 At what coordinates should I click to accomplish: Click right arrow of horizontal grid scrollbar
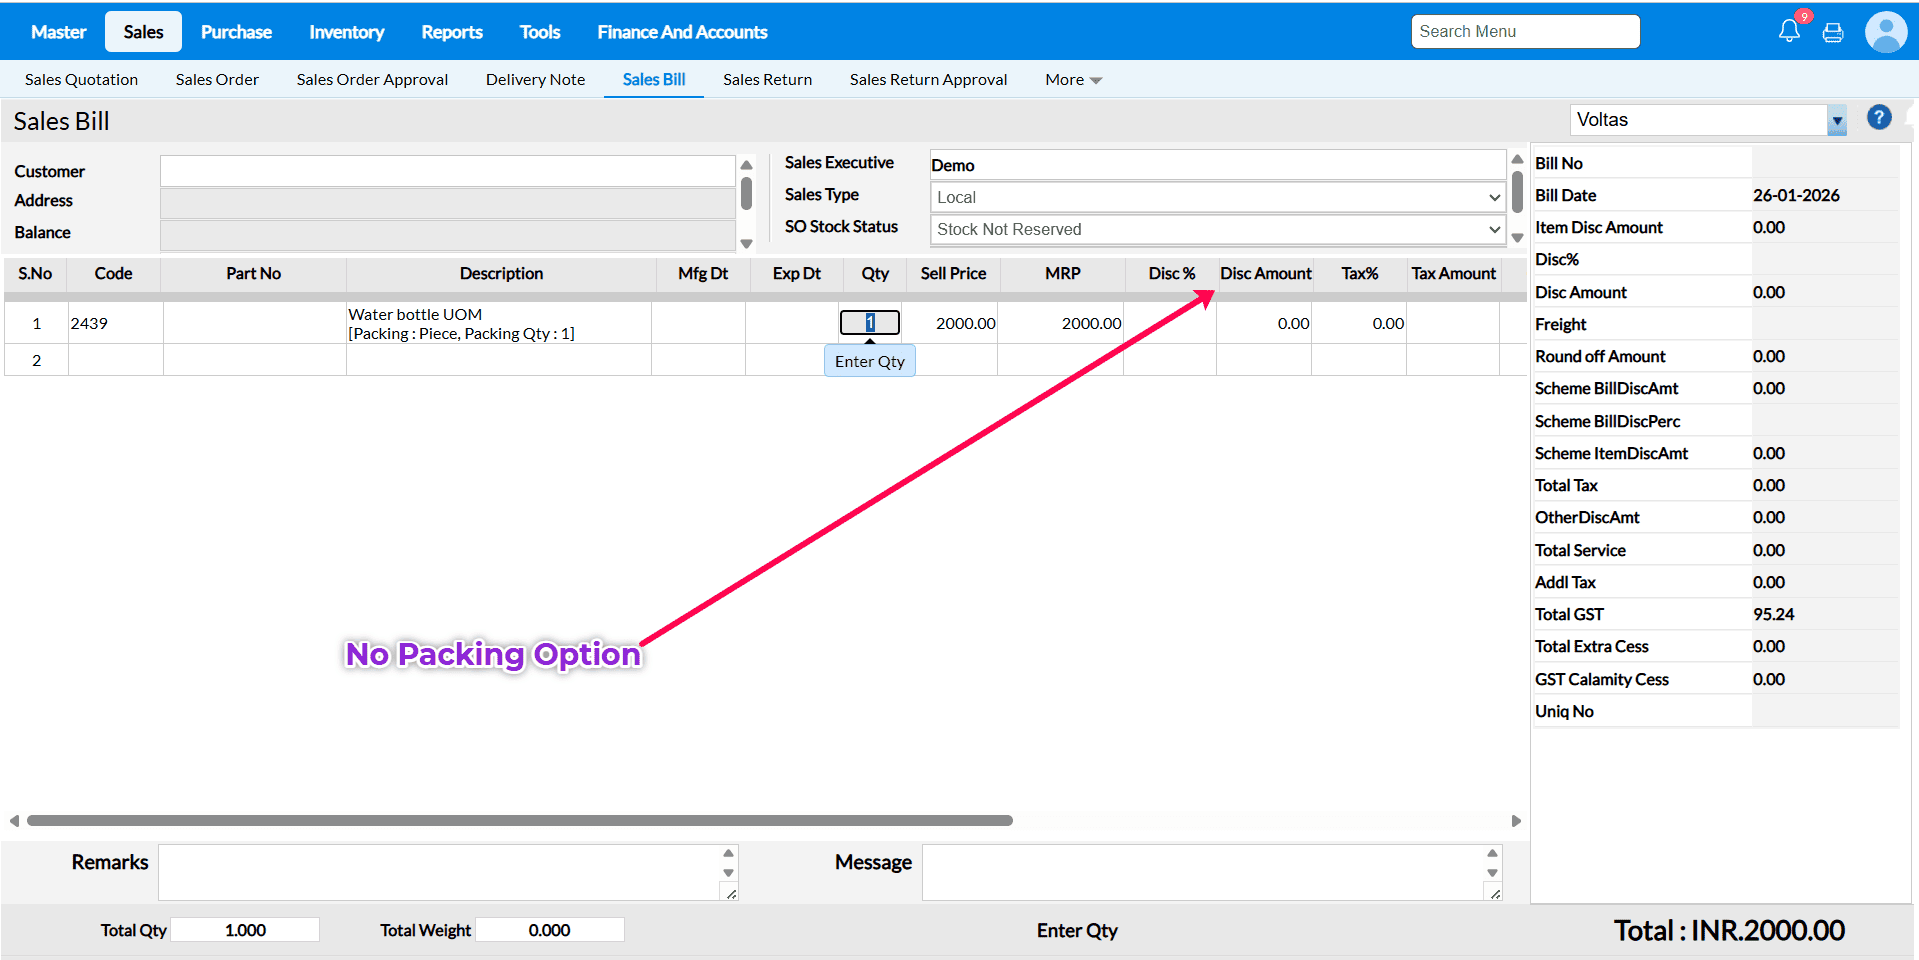[x=1516, y=821]
